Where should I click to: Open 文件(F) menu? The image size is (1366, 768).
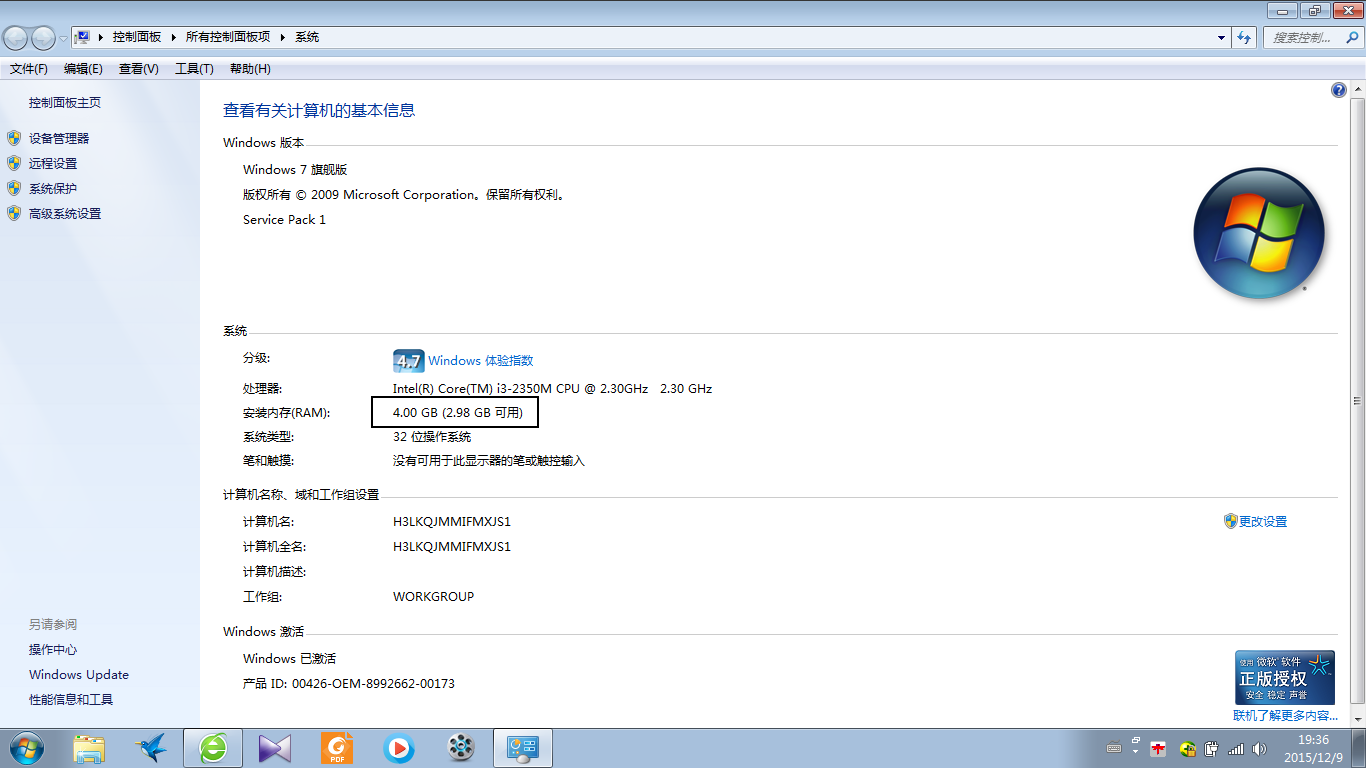[x=29, y=68]
